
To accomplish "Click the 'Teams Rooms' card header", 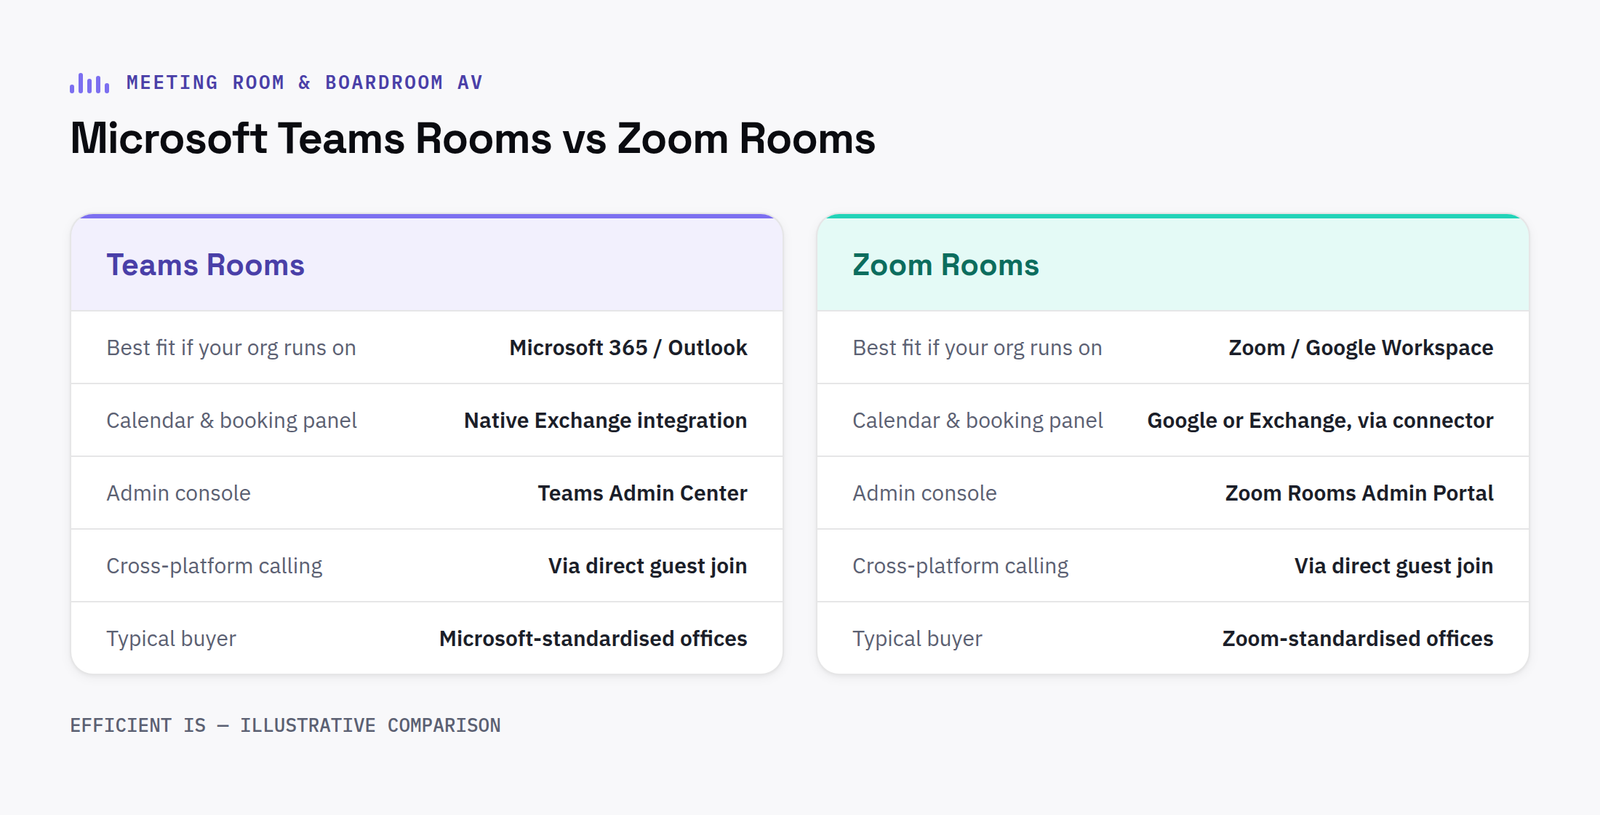I will pos(427,265).
